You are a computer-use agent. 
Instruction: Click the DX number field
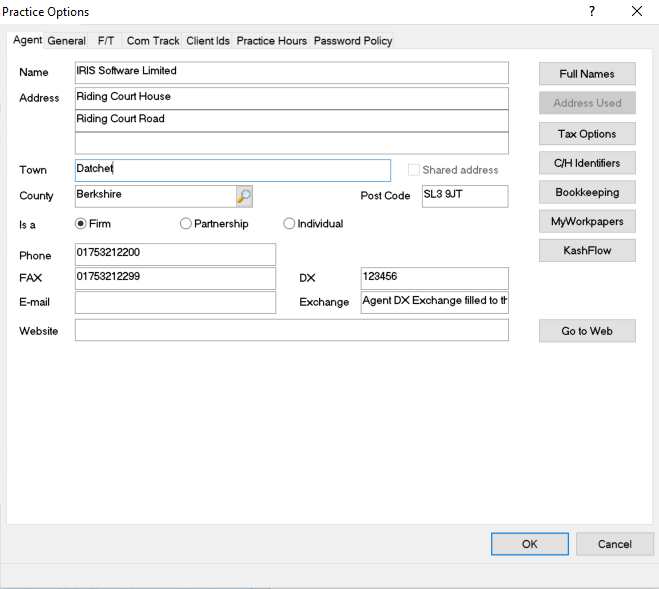coord(435,278)
